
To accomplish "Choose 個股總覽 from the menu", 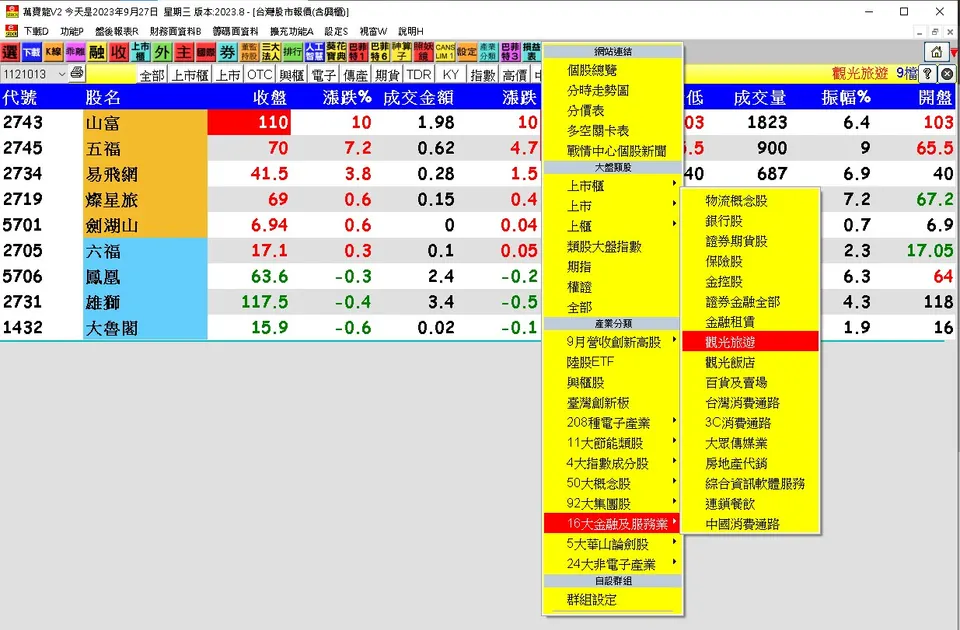I will (x=613, y=70).
